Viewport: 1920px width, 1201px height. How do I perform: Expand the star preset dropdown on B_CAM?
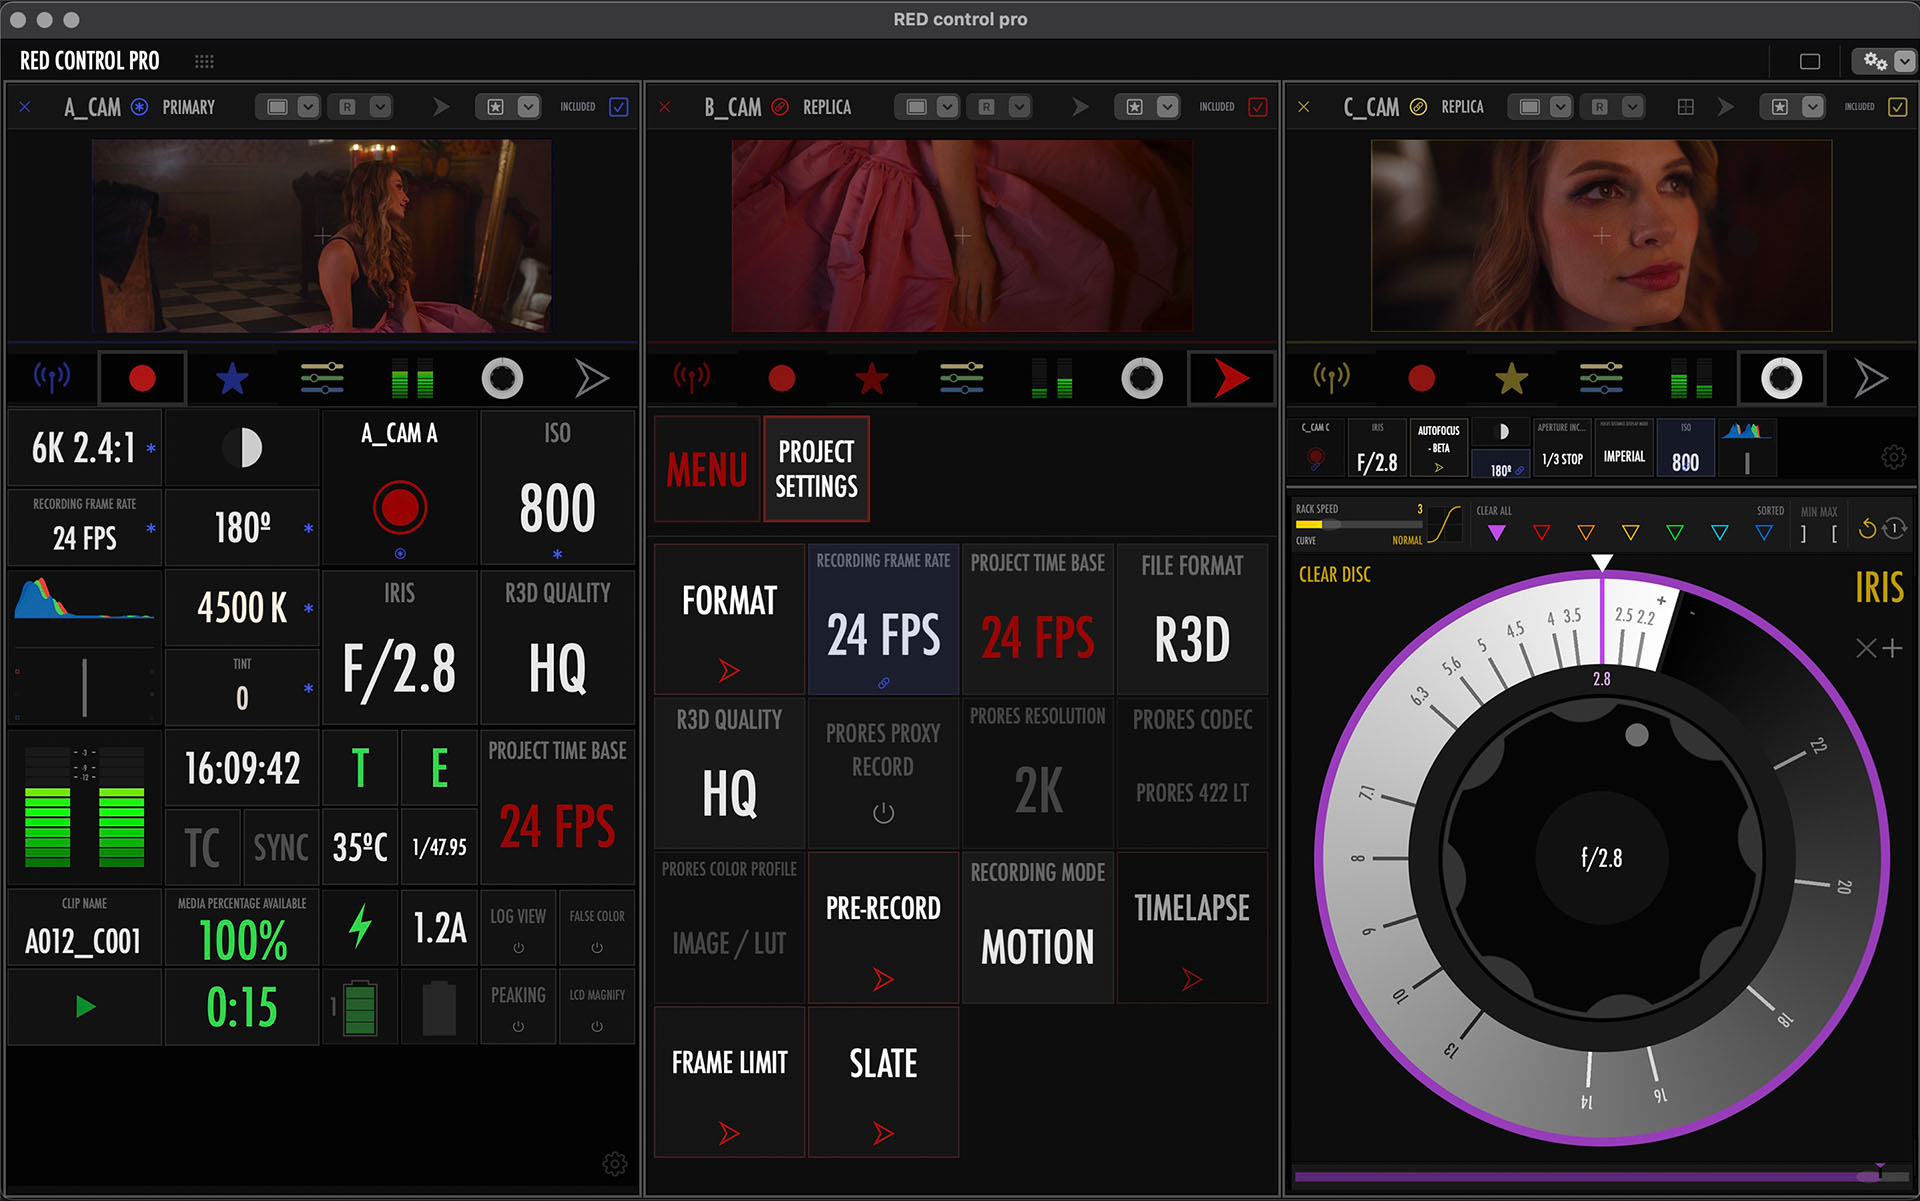pos(1166,106)
